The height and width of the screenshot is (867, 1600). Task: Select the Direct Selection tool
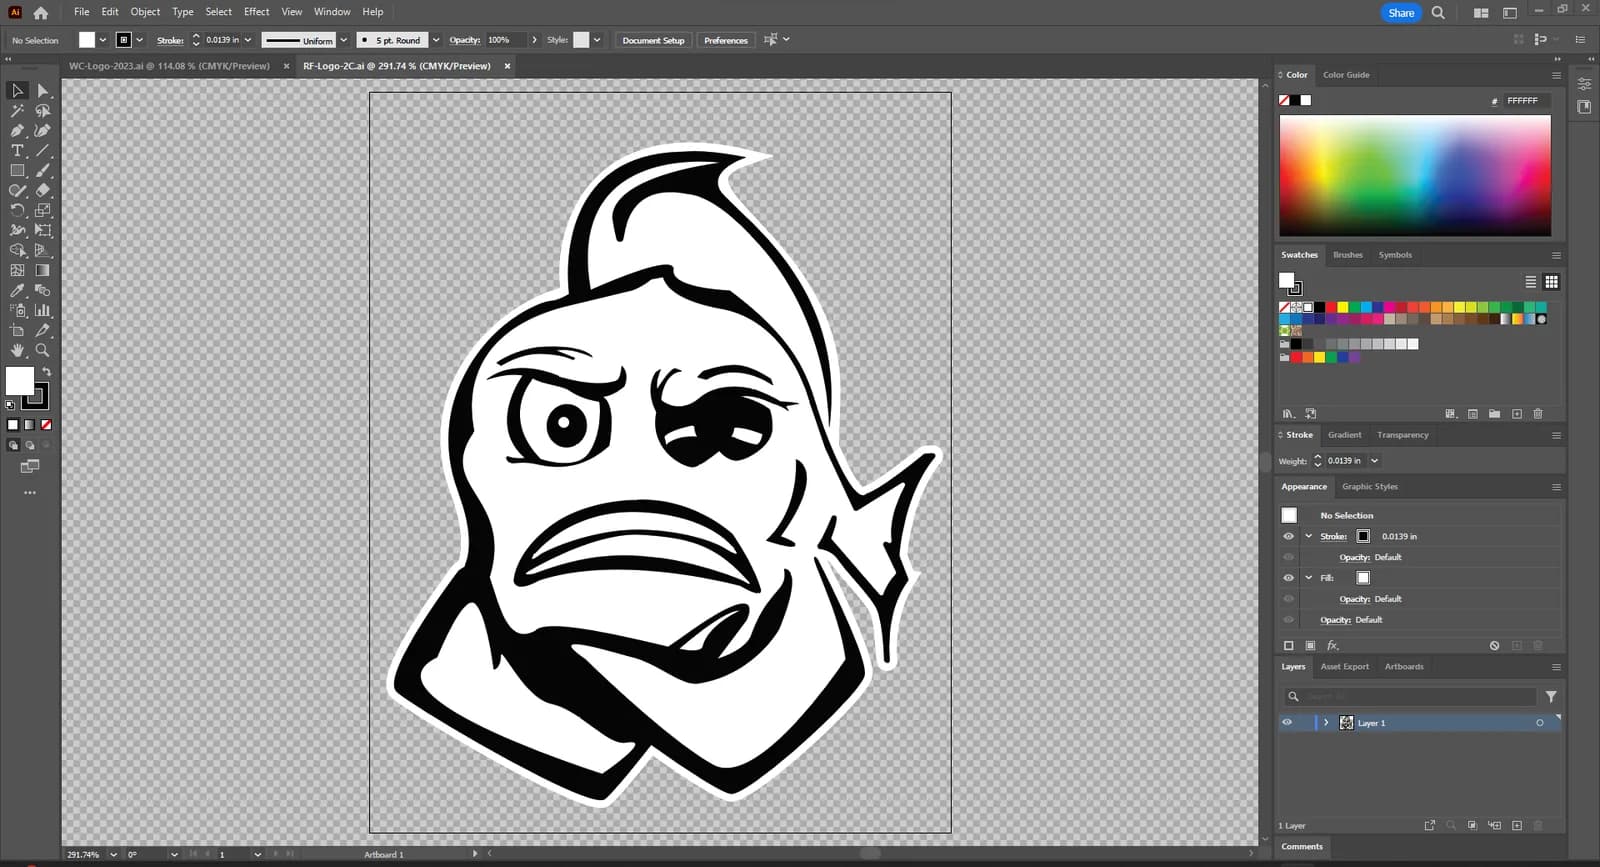pyautogui.click(x=42, y=90)
